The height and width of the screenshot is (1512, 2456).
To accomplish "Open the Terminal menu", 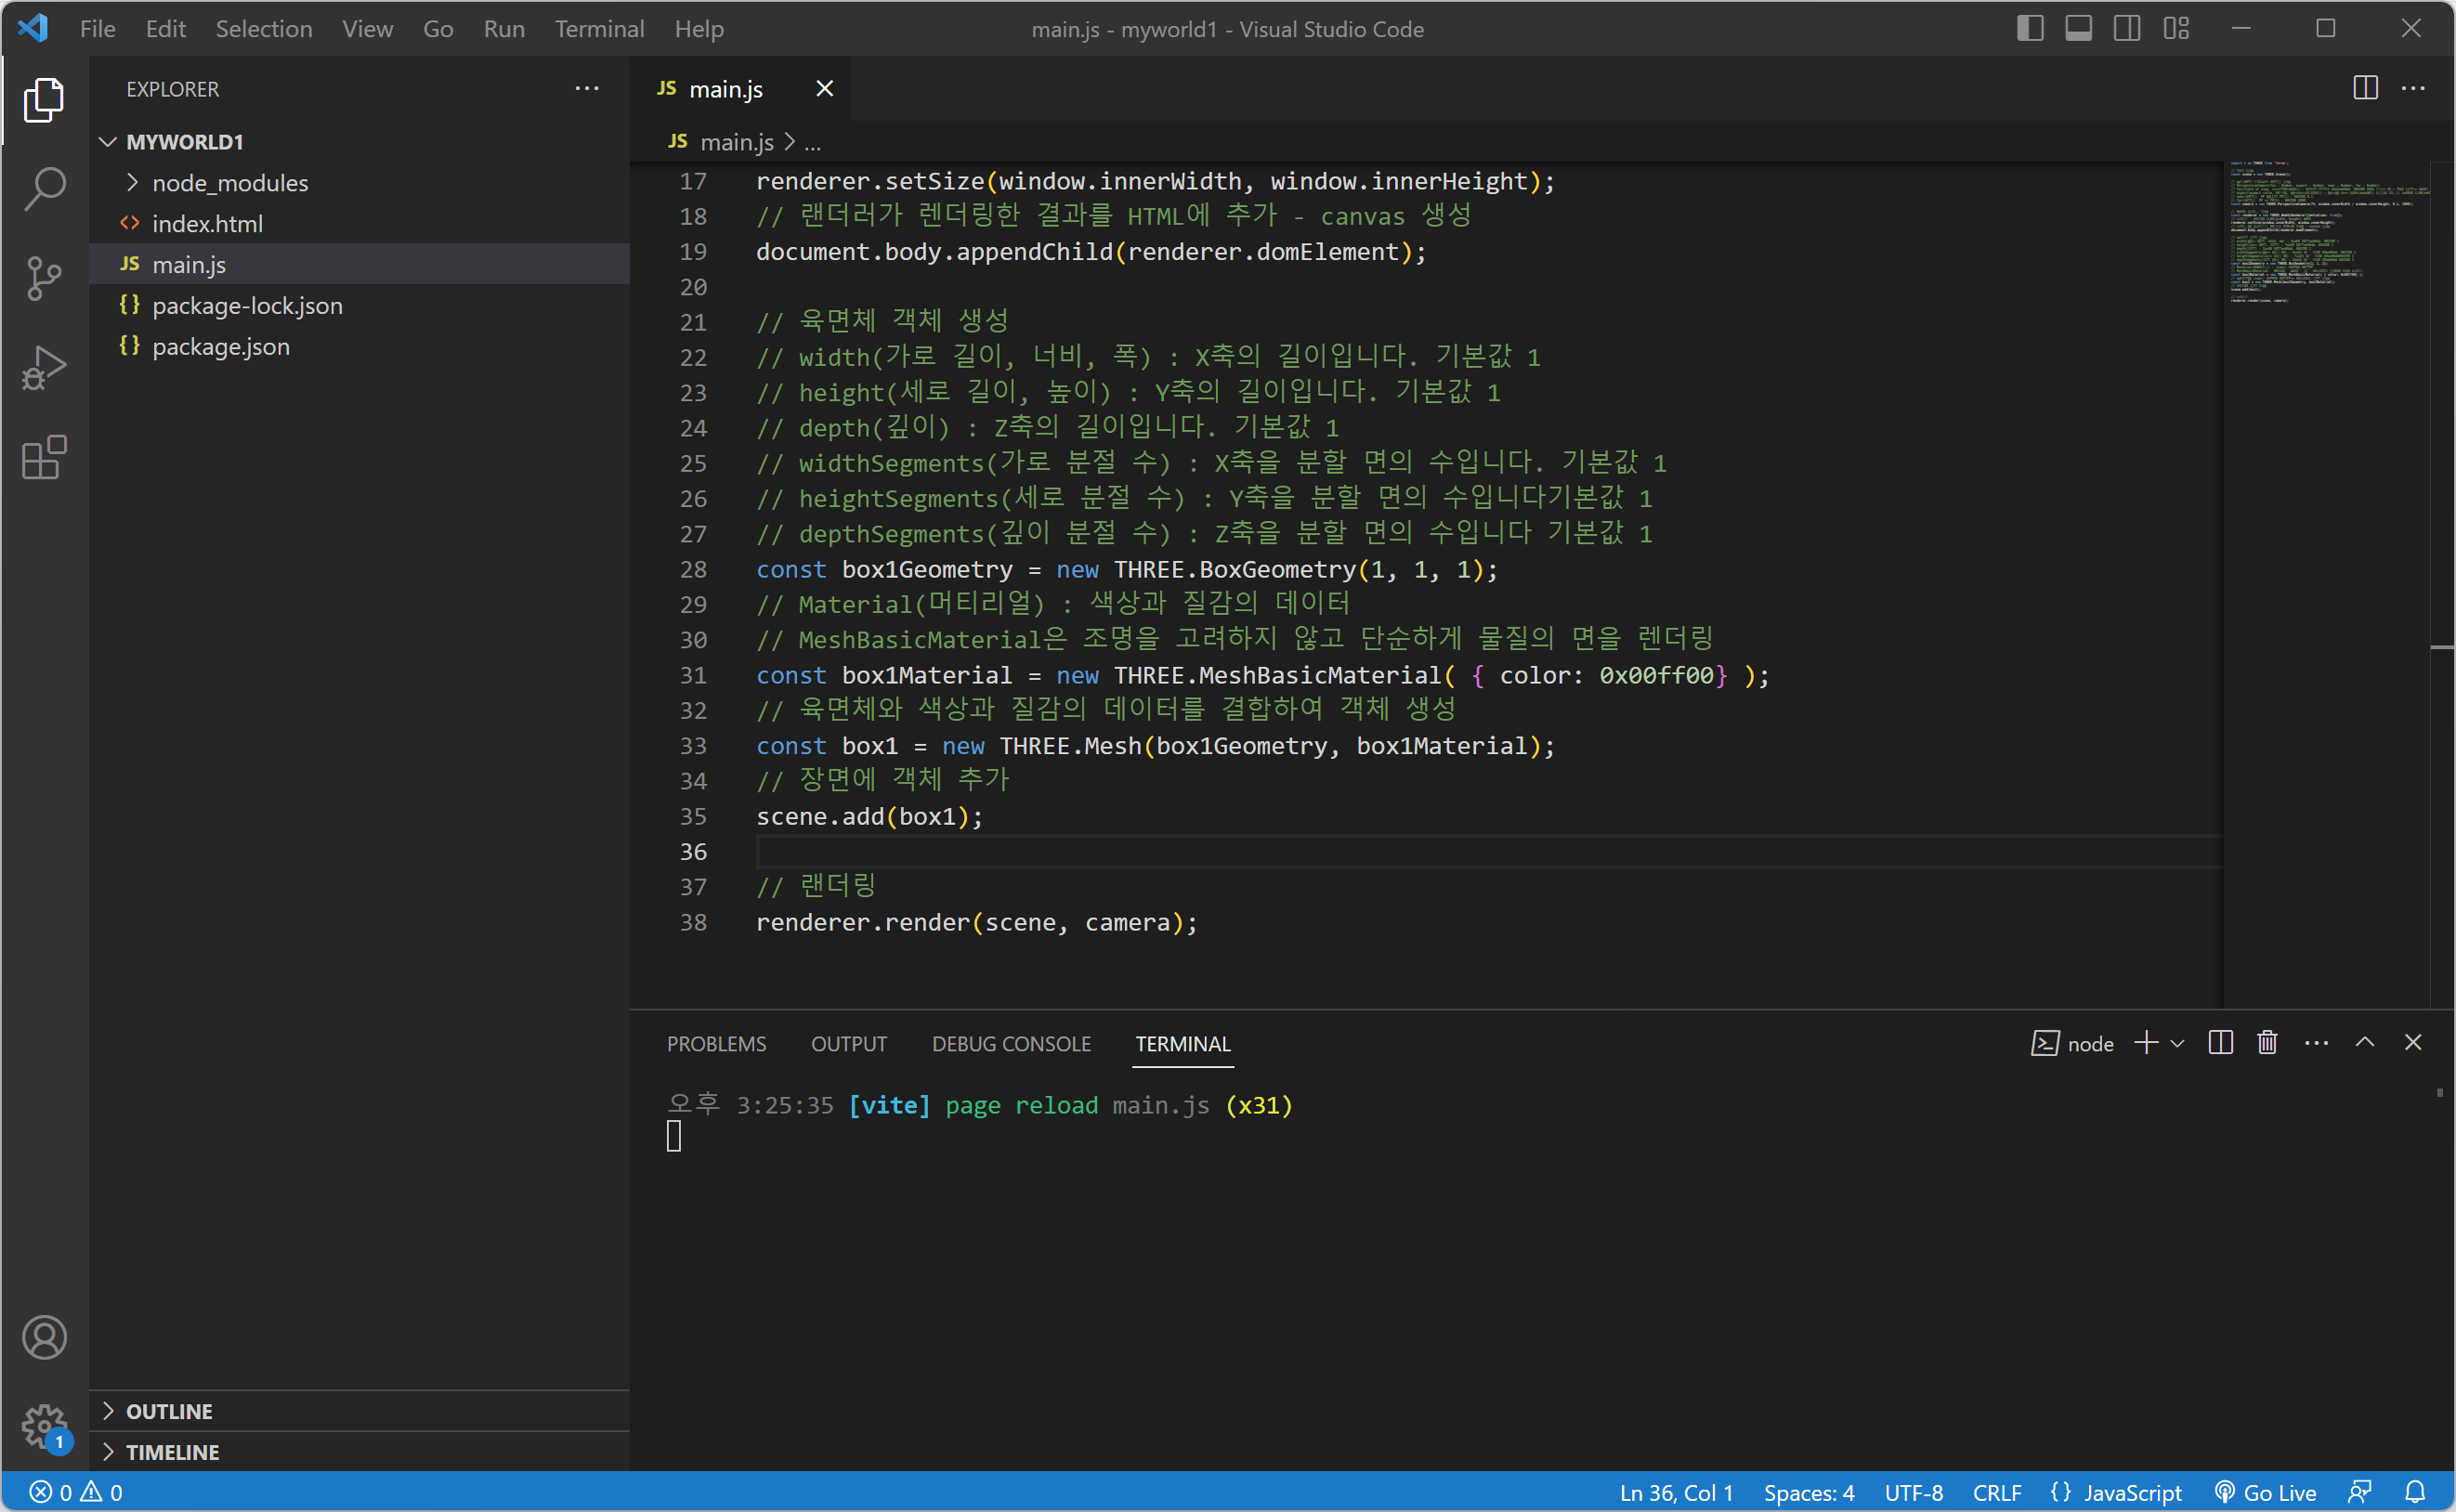I will pyautogui.click(x=599, y=28).
